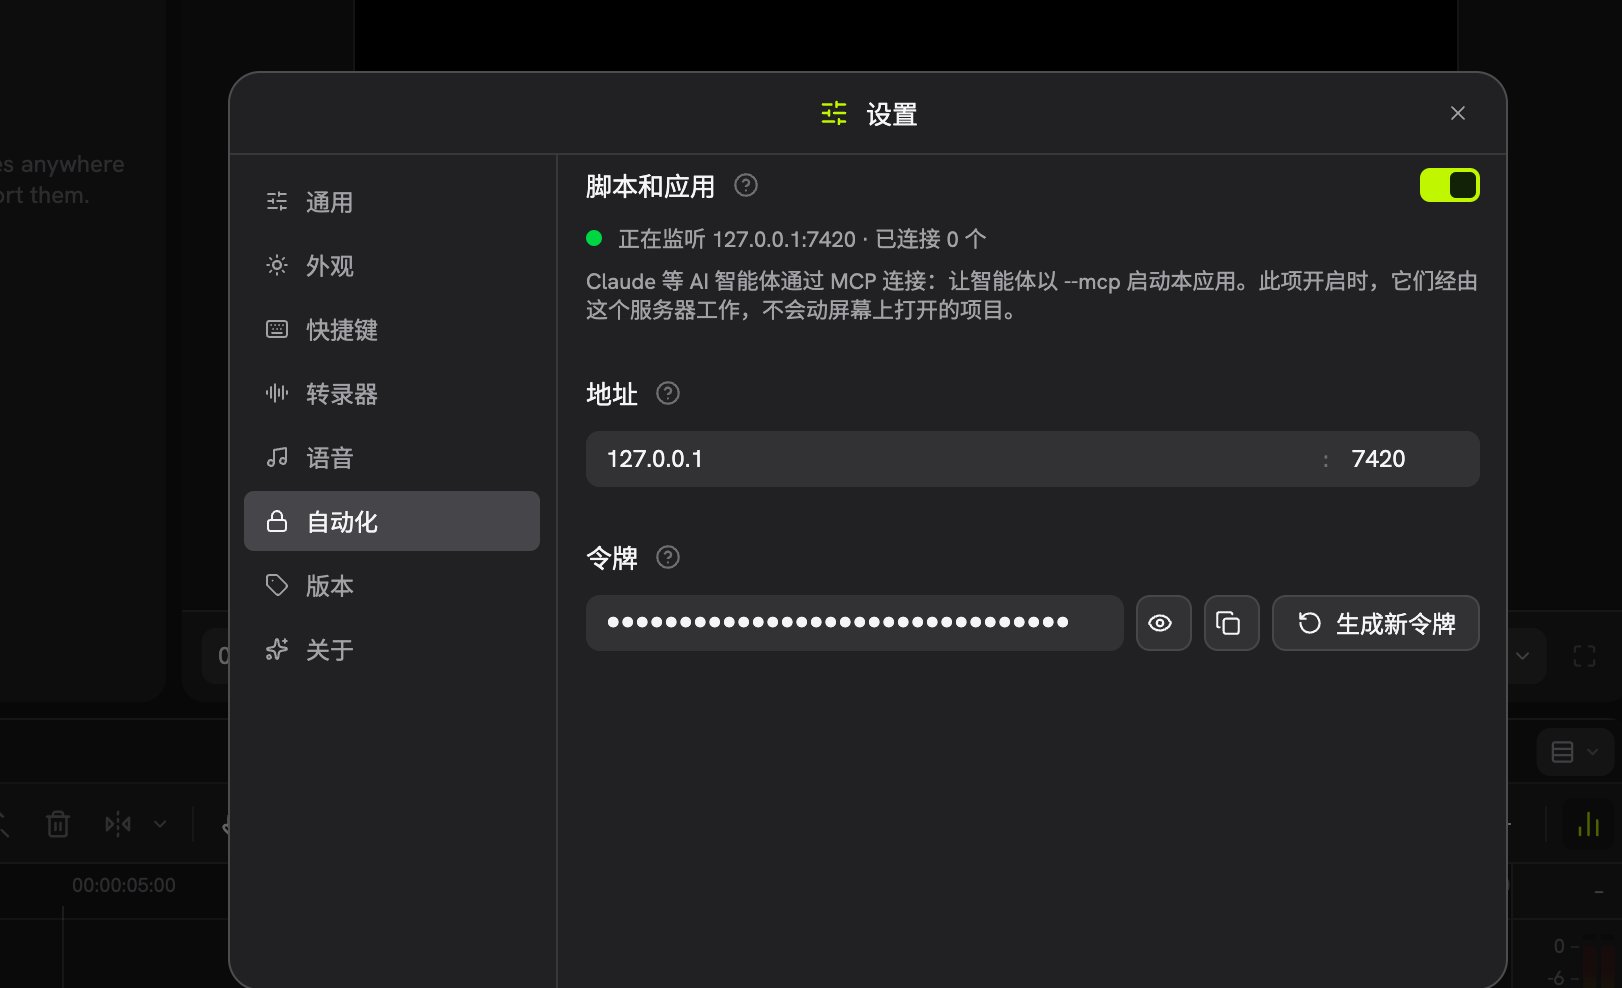Open the 版本 settings section
This screenshot has width=1622, height=988.
pyautogui.click(x=391, y=586)
